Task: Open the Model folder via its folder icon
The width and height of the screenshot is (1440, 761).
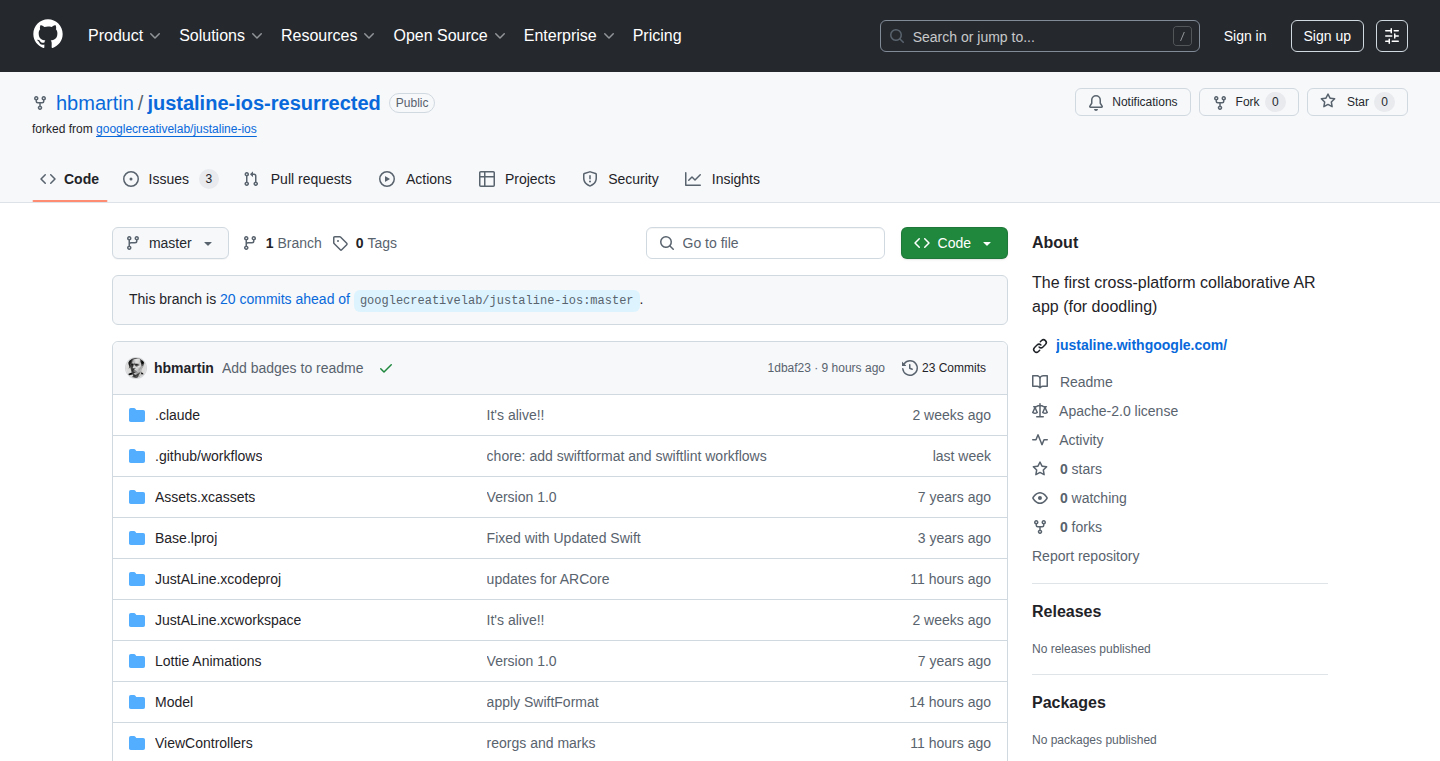Action: [x=137, y=702]
